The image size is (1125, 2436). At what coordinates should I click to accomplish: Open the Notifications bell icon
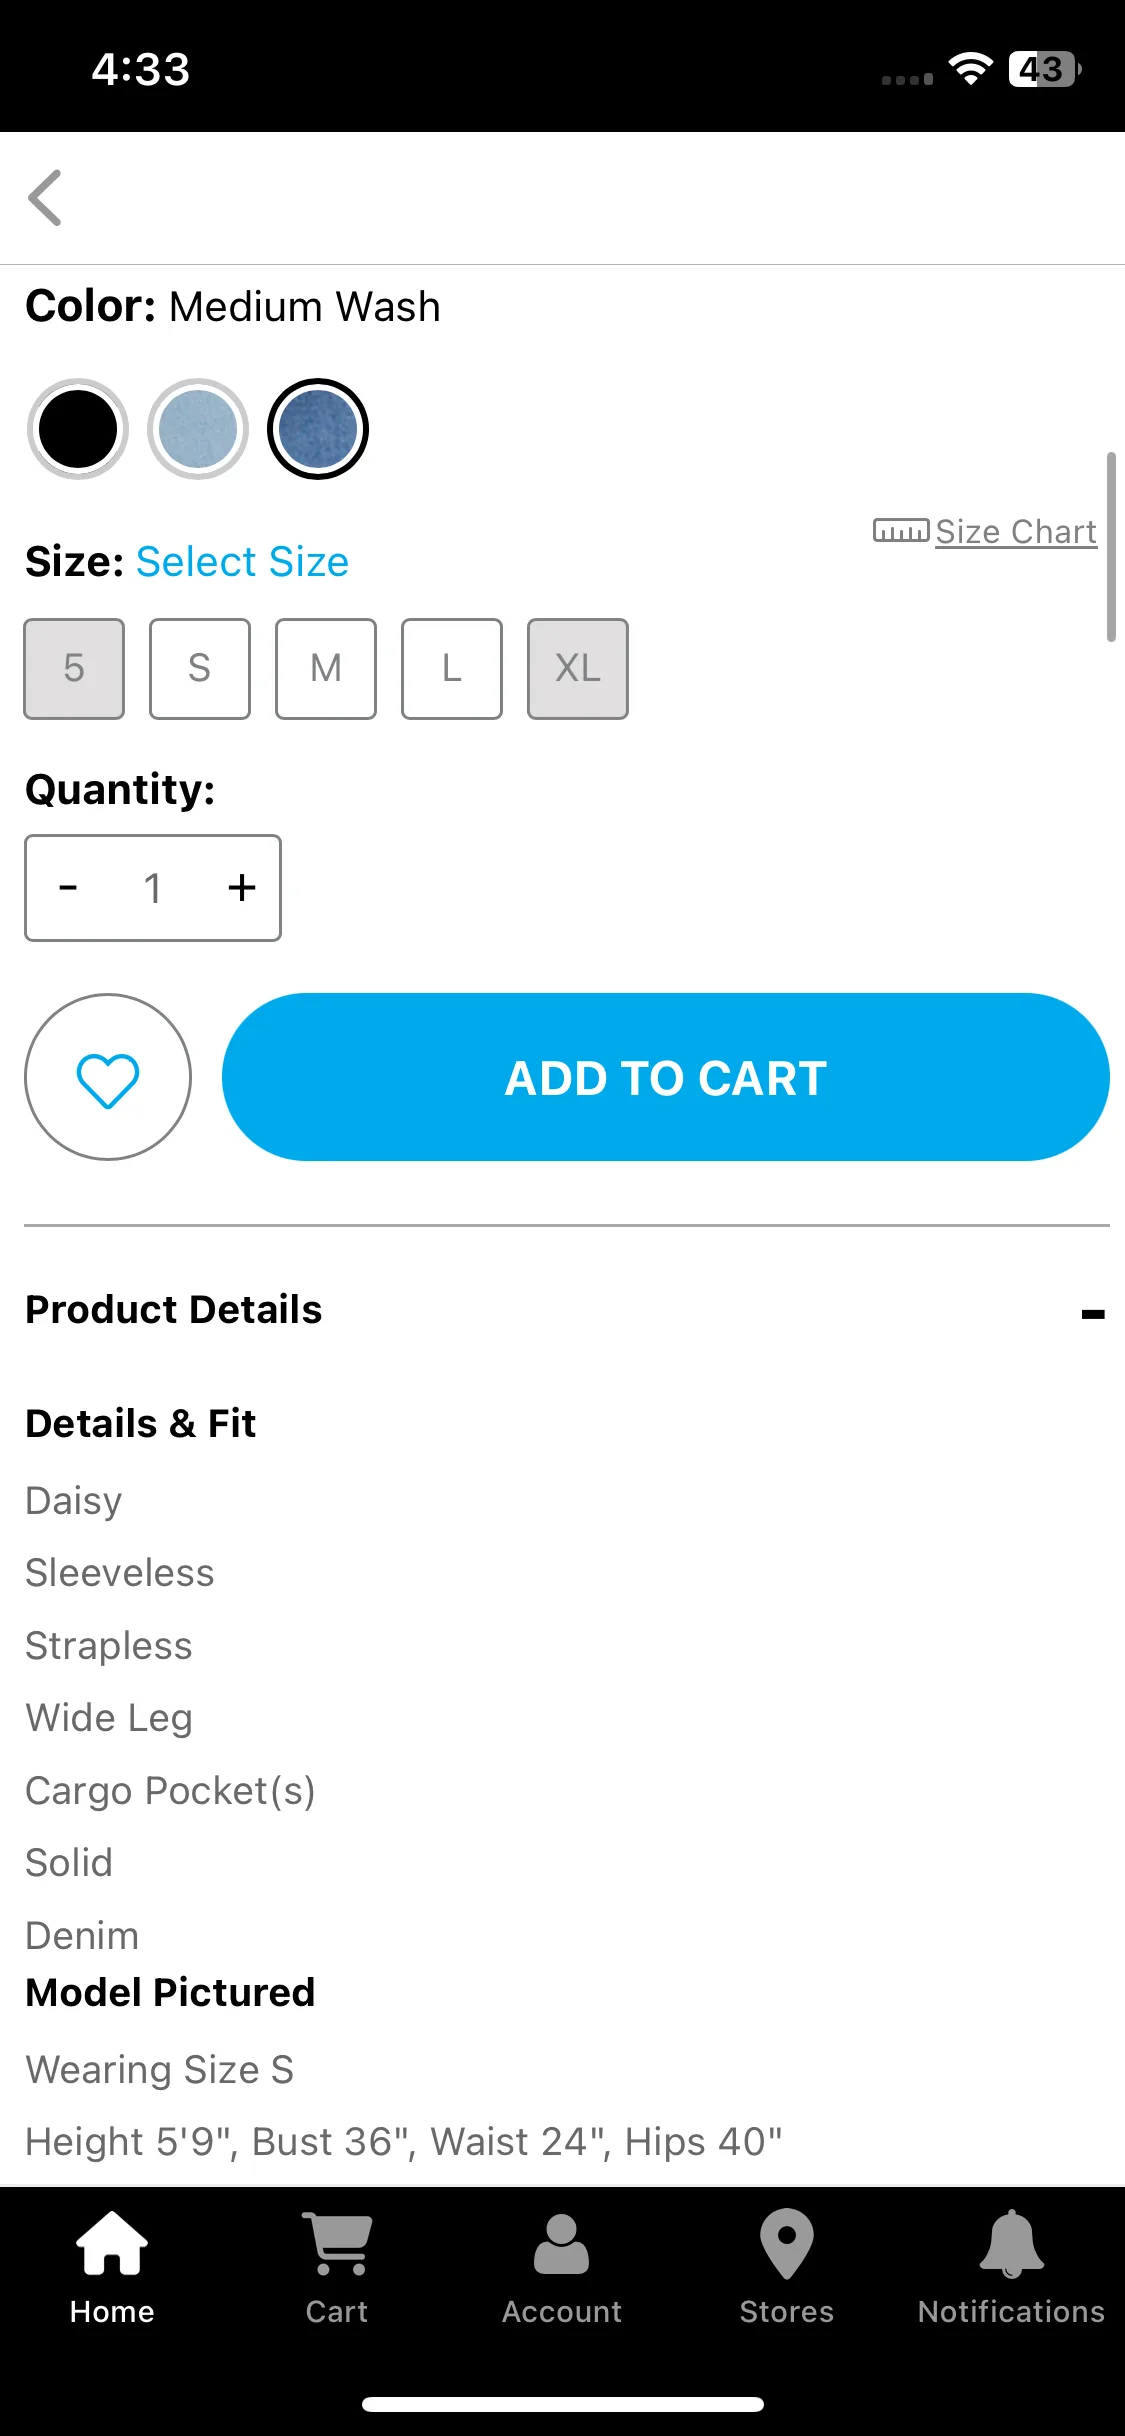1011,2243
